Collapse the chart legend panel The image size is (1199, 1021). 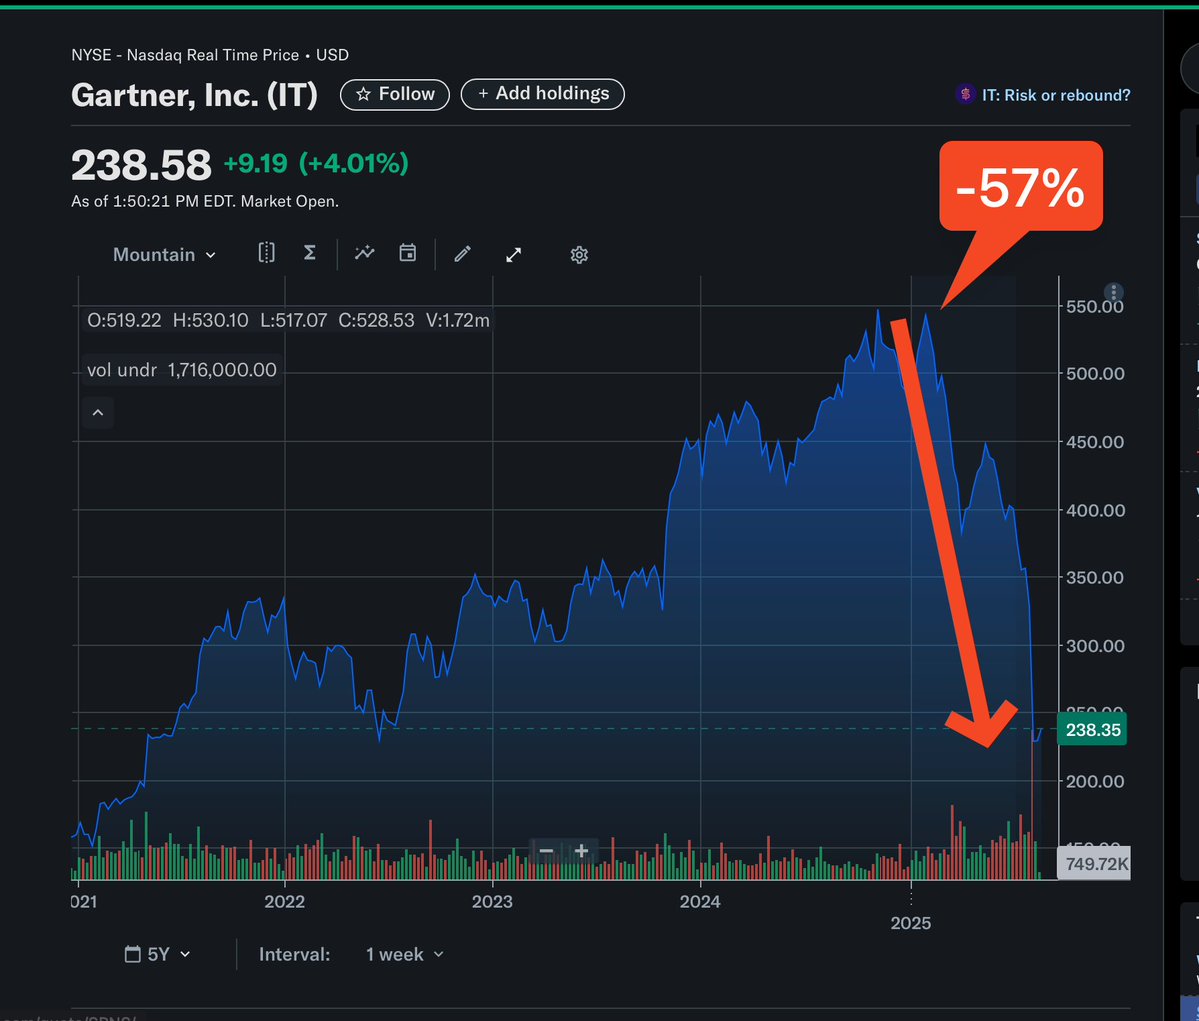pos(98,413)
